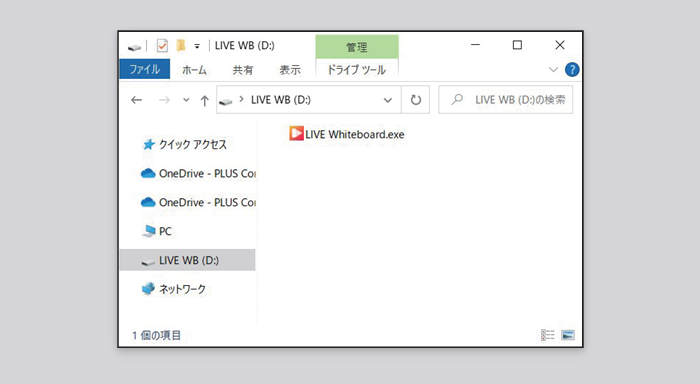Switch to details view in status bar
Image resolution: width=700 pixels, height=384 pixels.
(x=548, y=334)
